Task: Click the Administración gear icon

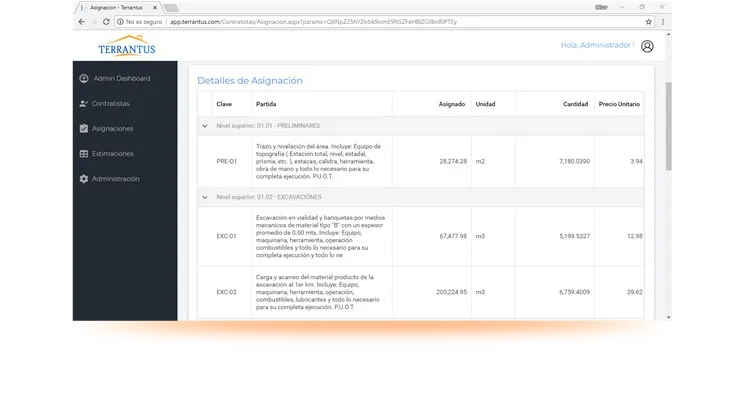Action: pos(84,179)
